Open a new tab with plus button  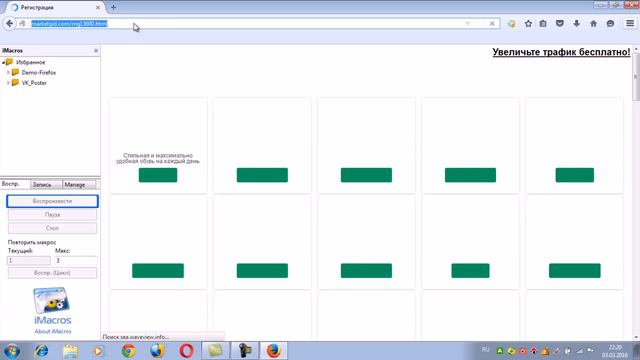(113, 7)
